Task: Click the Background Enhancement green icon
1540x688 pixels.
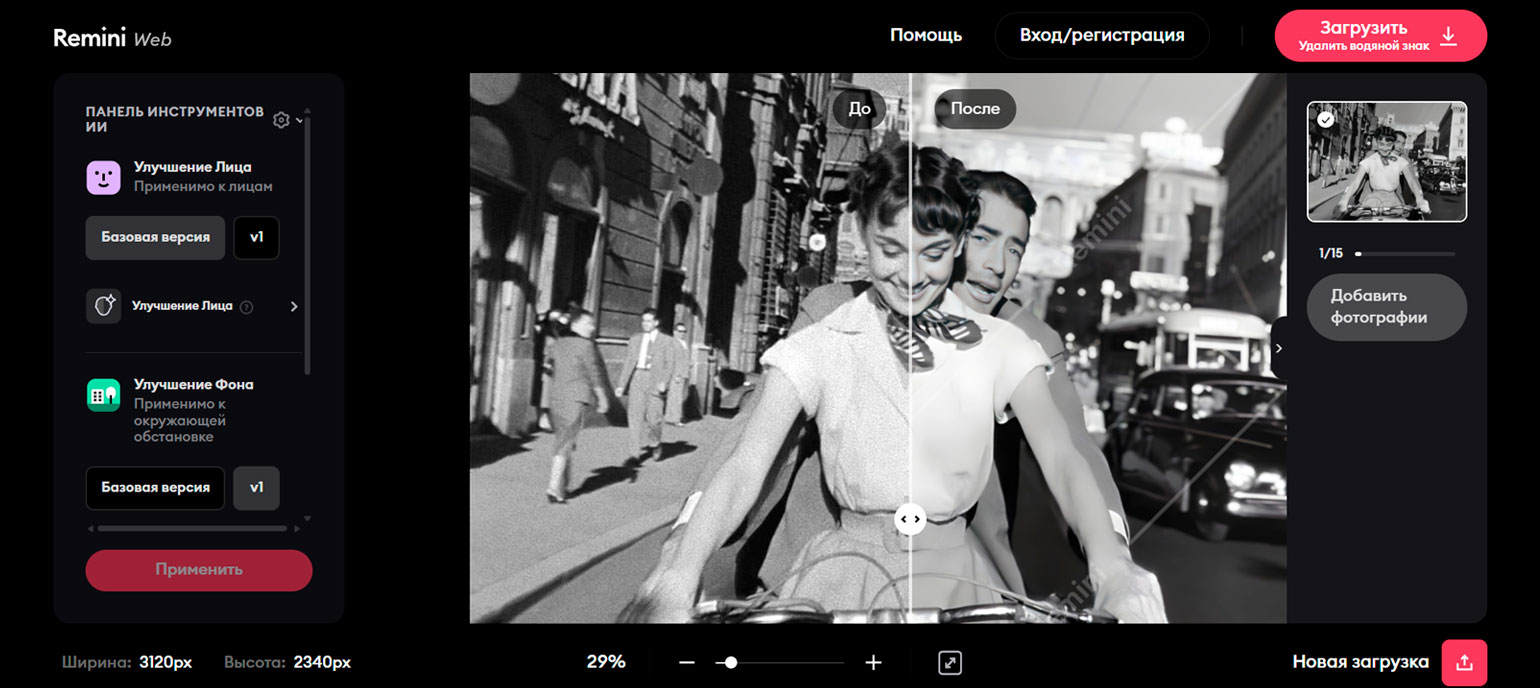Action: coord(103,395)
